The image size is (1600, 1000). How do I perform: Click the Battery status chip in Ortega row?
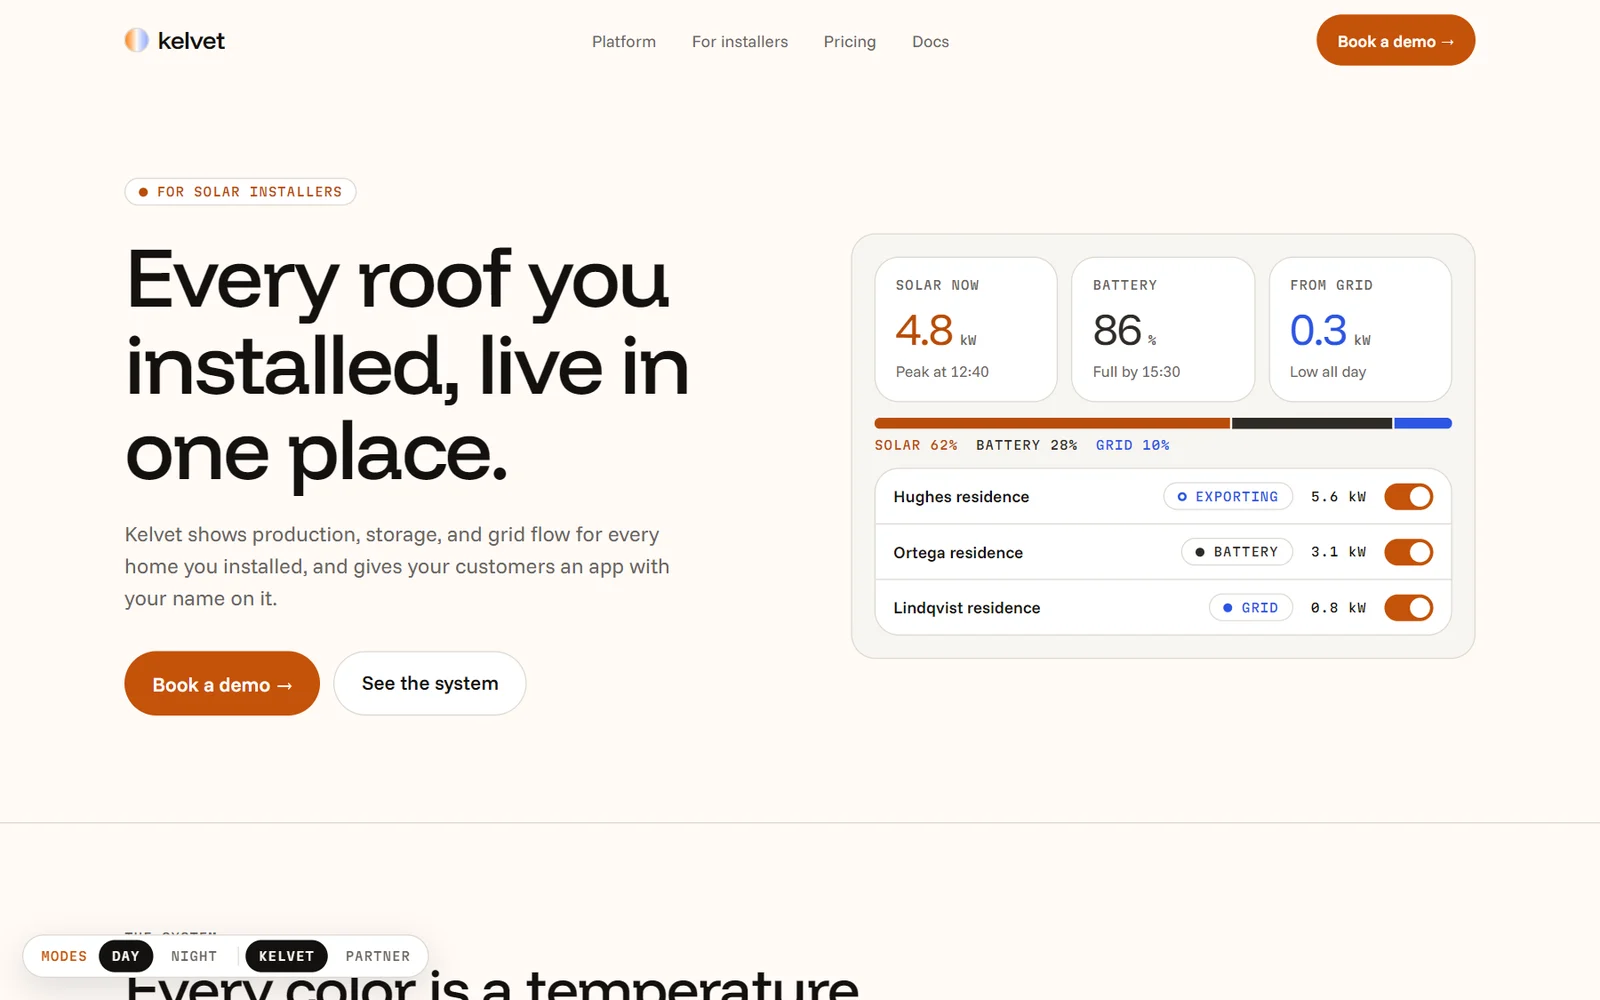click(1237, 552)
